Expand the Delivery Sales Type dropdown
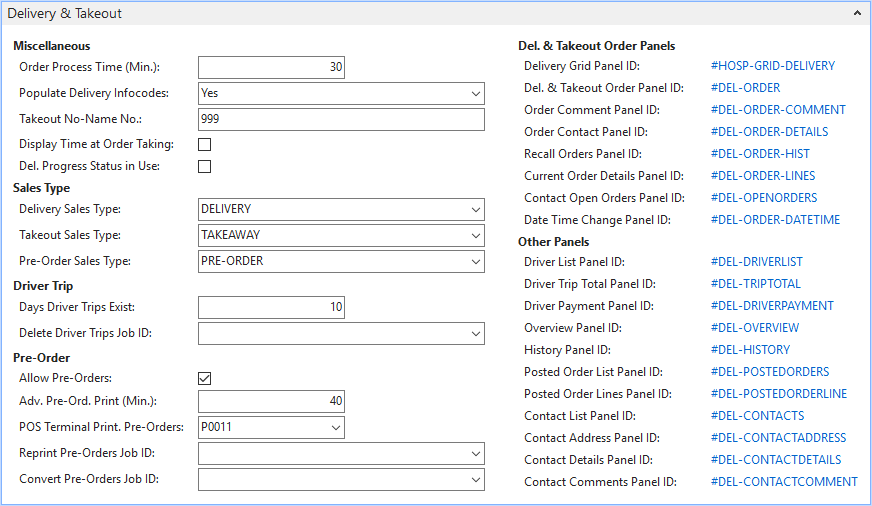Screen dimensions: 872x506 pyautogui.click(x=475, y=210)
